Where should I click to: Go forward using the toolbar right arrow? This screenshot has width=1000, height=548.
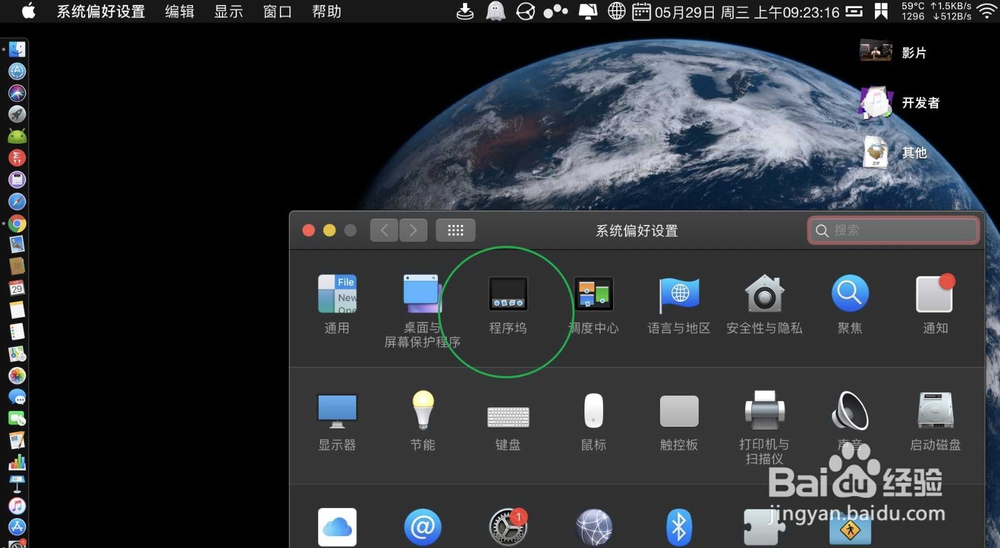(x=413, y=230)
